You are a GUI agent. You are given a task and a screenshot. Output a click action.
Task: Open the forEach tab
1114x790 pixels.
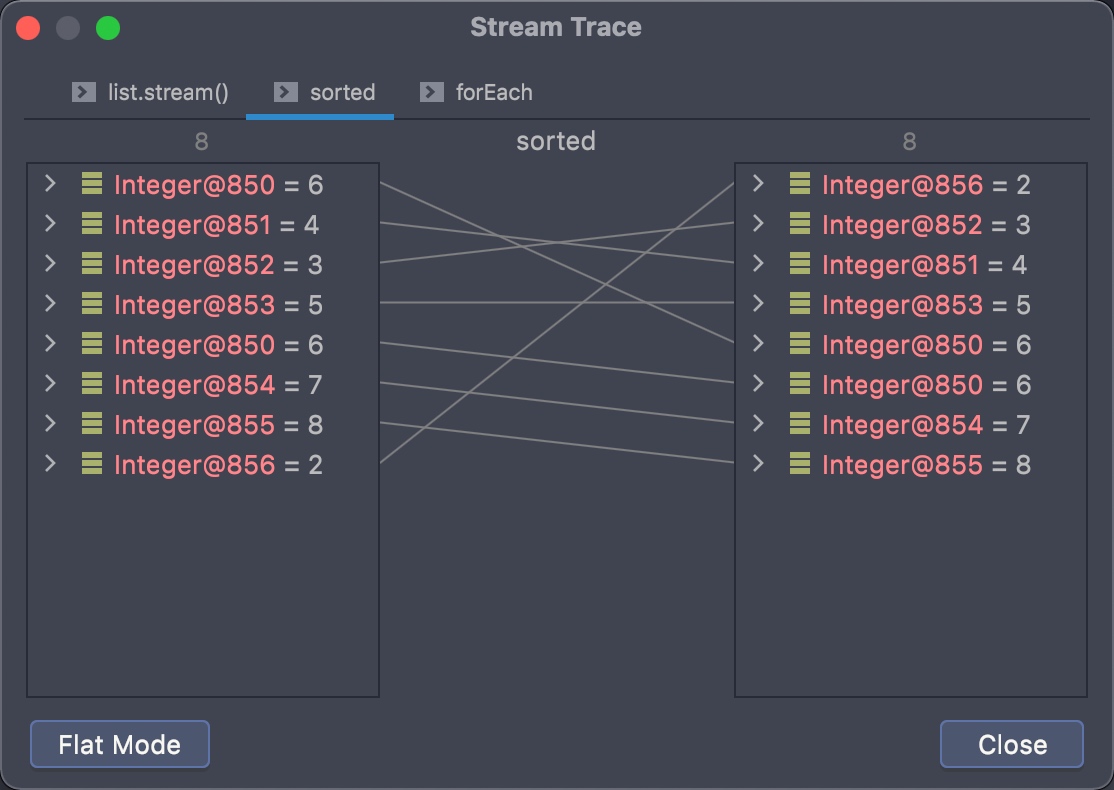pos(493,93)
